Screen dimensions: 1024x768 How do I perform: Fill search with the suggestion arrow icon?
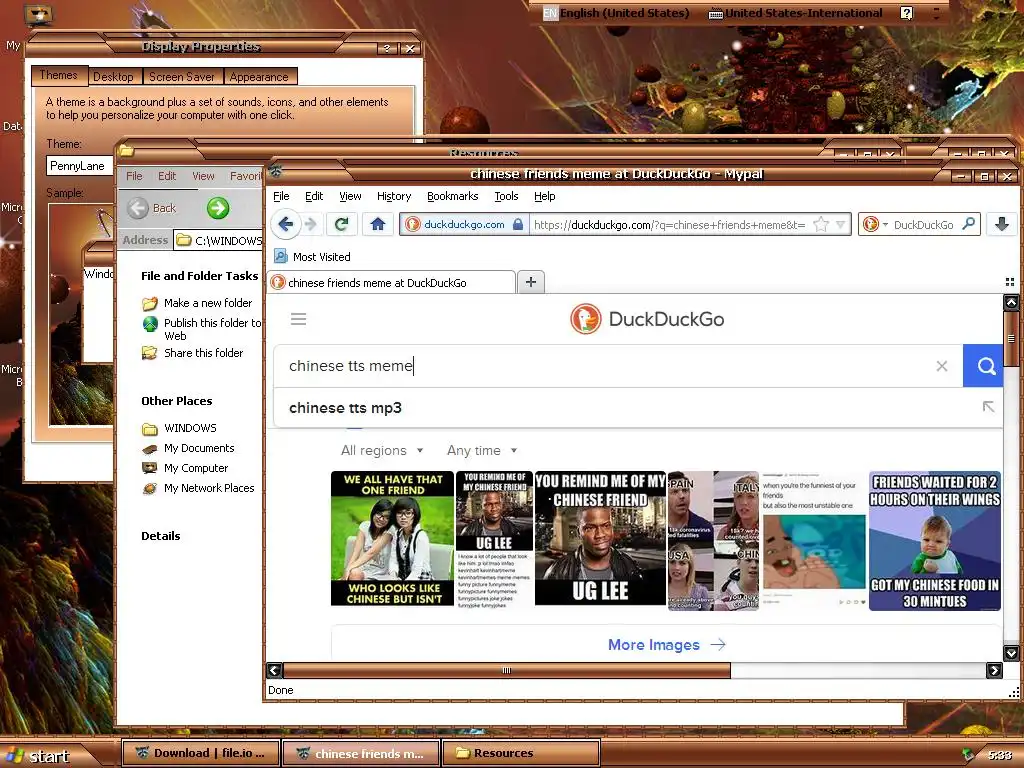tap(989, 407)
